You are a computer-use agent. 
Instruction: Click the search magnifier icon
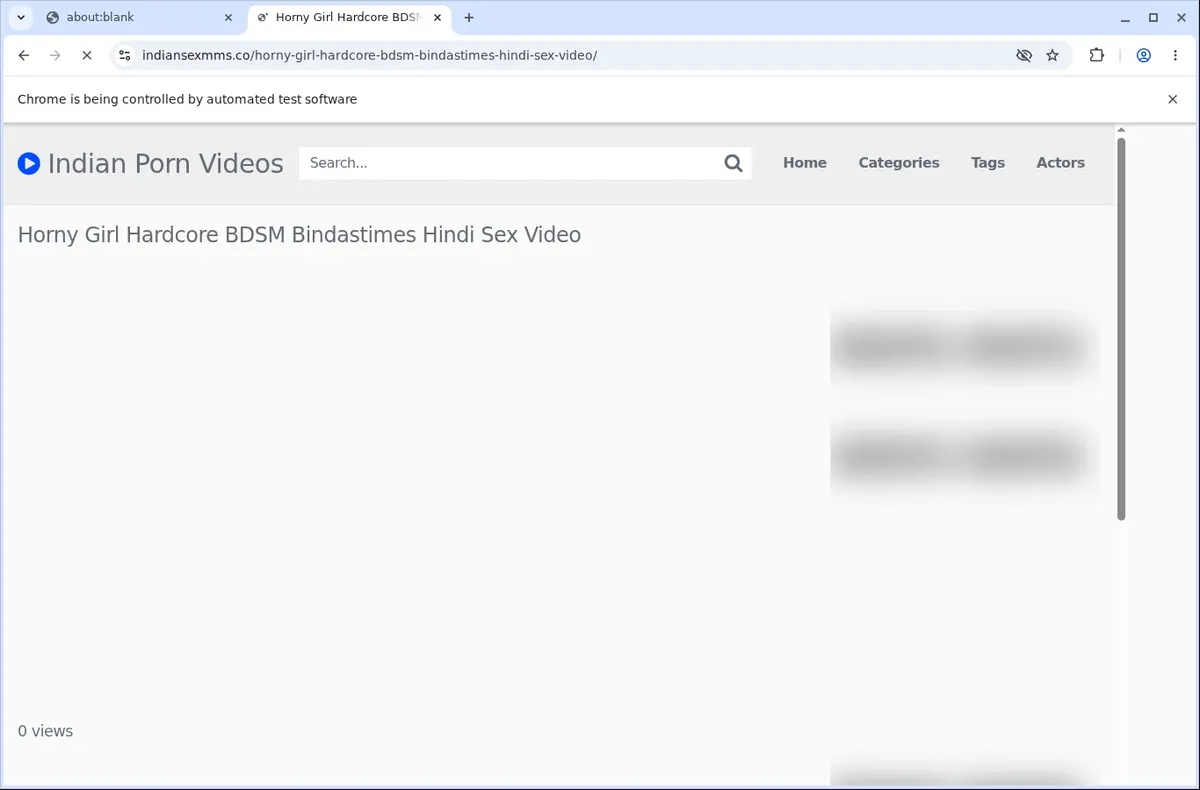click(733, 163)
